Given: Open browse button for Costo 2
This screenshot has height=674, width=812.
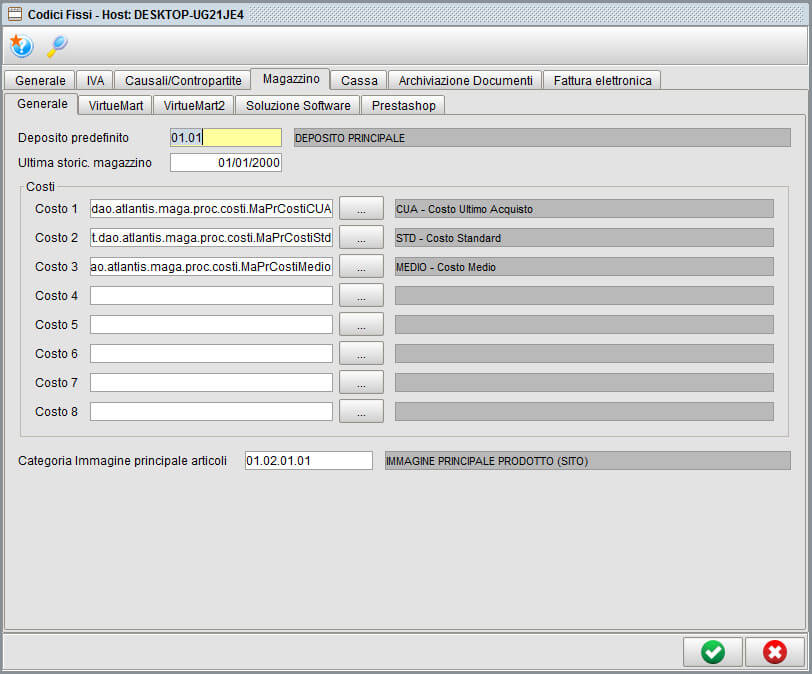Looking at the screenshot, I should click(361, 238).
